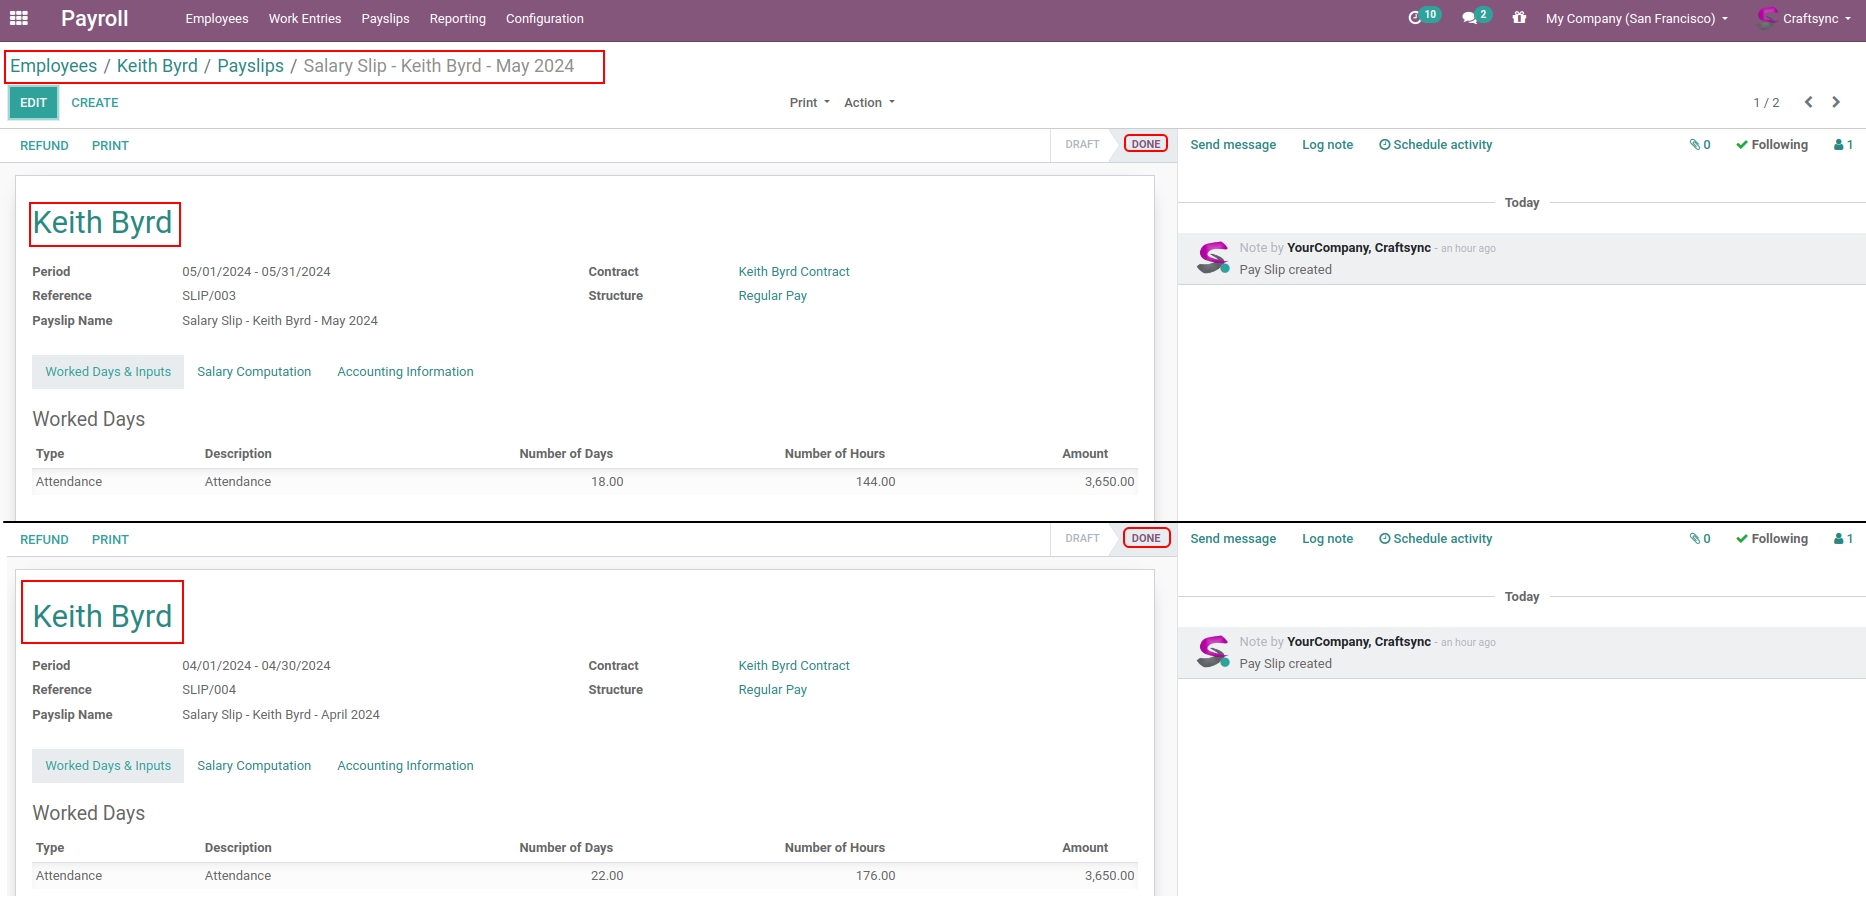Viewport: 1866px width, 902px height.
Task: Click the EDIT button
Action: 33,103
